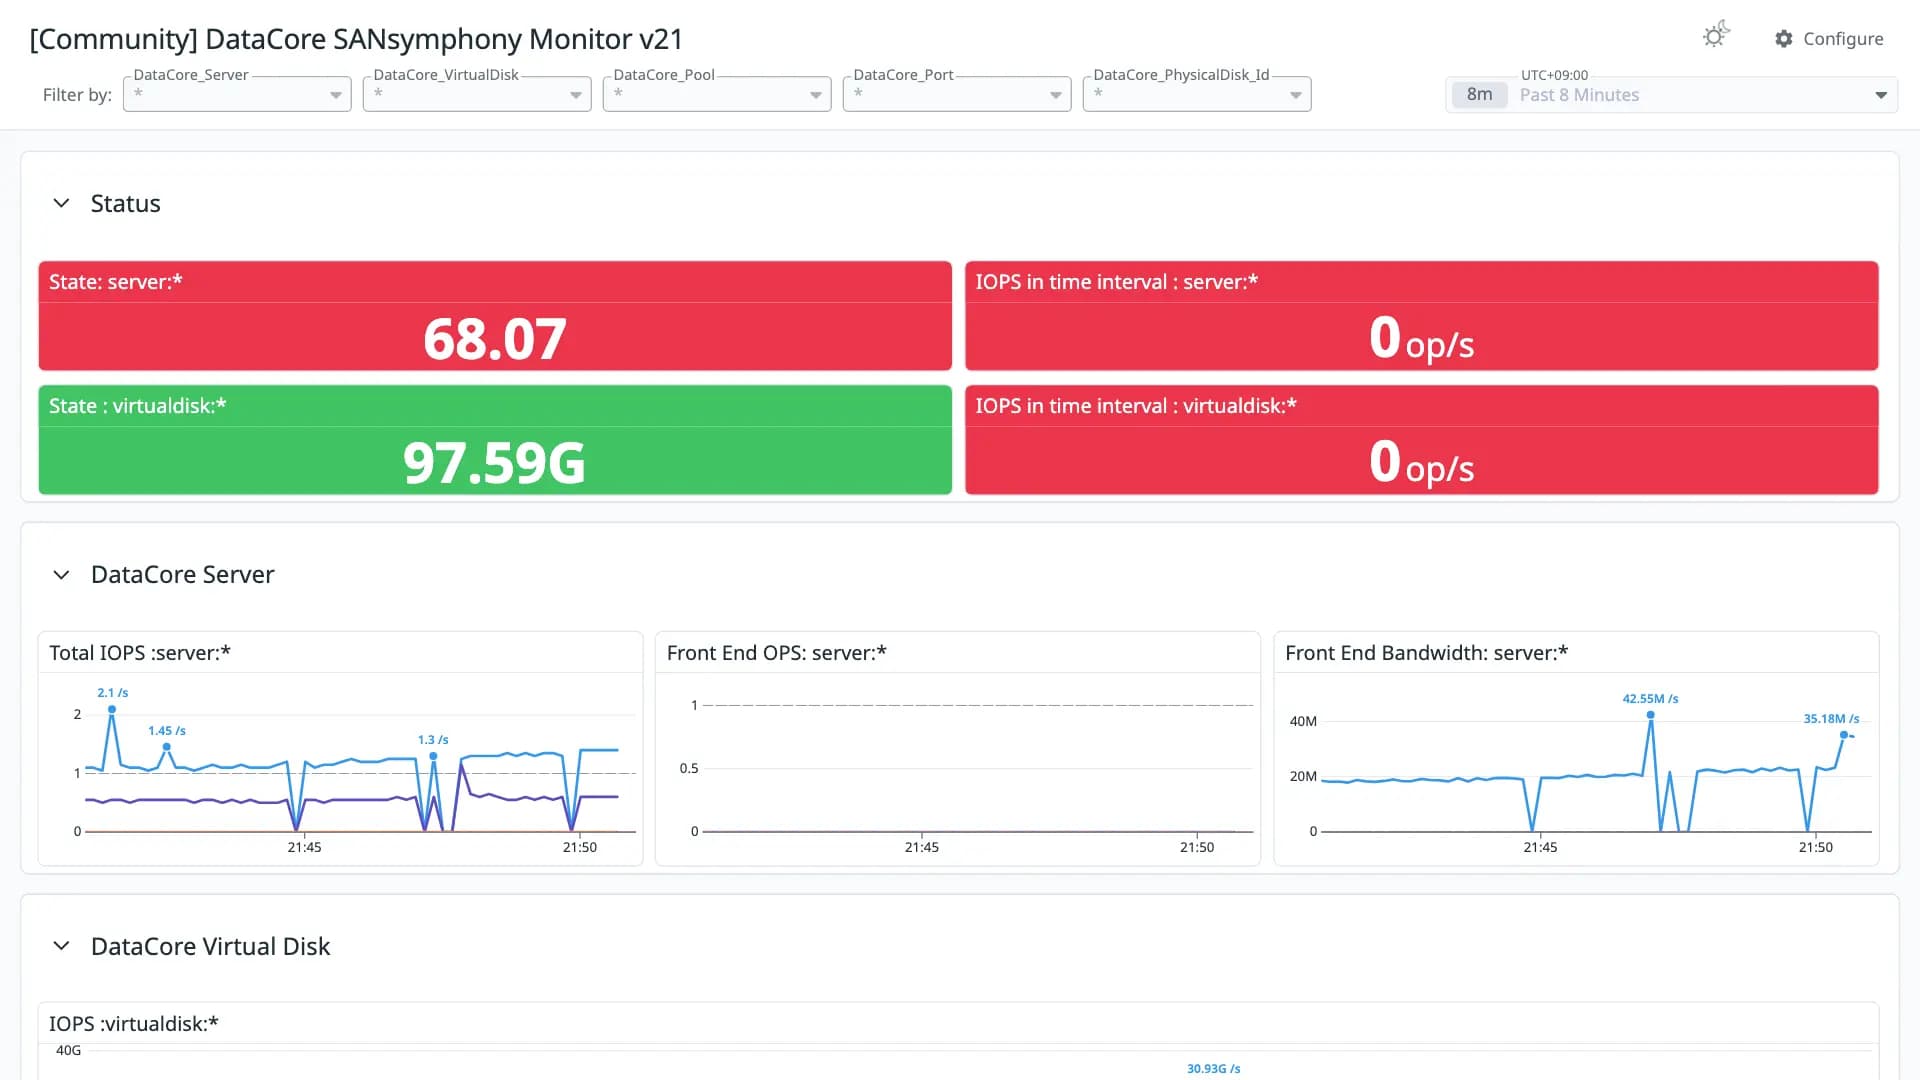Click the Status section heading
Screen dimensions: 1920x1080
[x=125, y=204]
